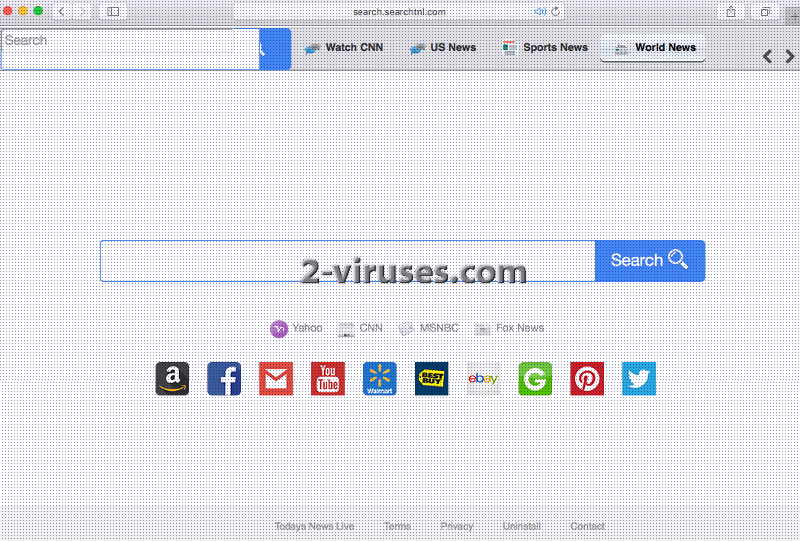Mute tab audio via speaker icon
The height and width of the screenshot is (541, 800).
pyautogui.click(x=540, y=11)
